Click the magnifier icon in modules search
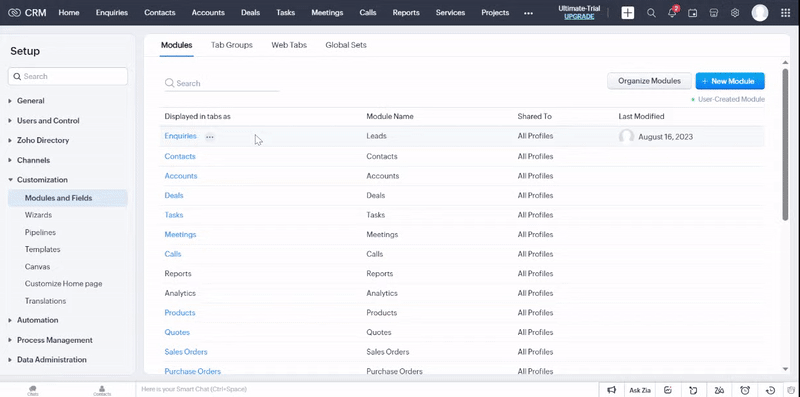The height and width of the screenshot is (397, 800). click(x=169, y=83)
